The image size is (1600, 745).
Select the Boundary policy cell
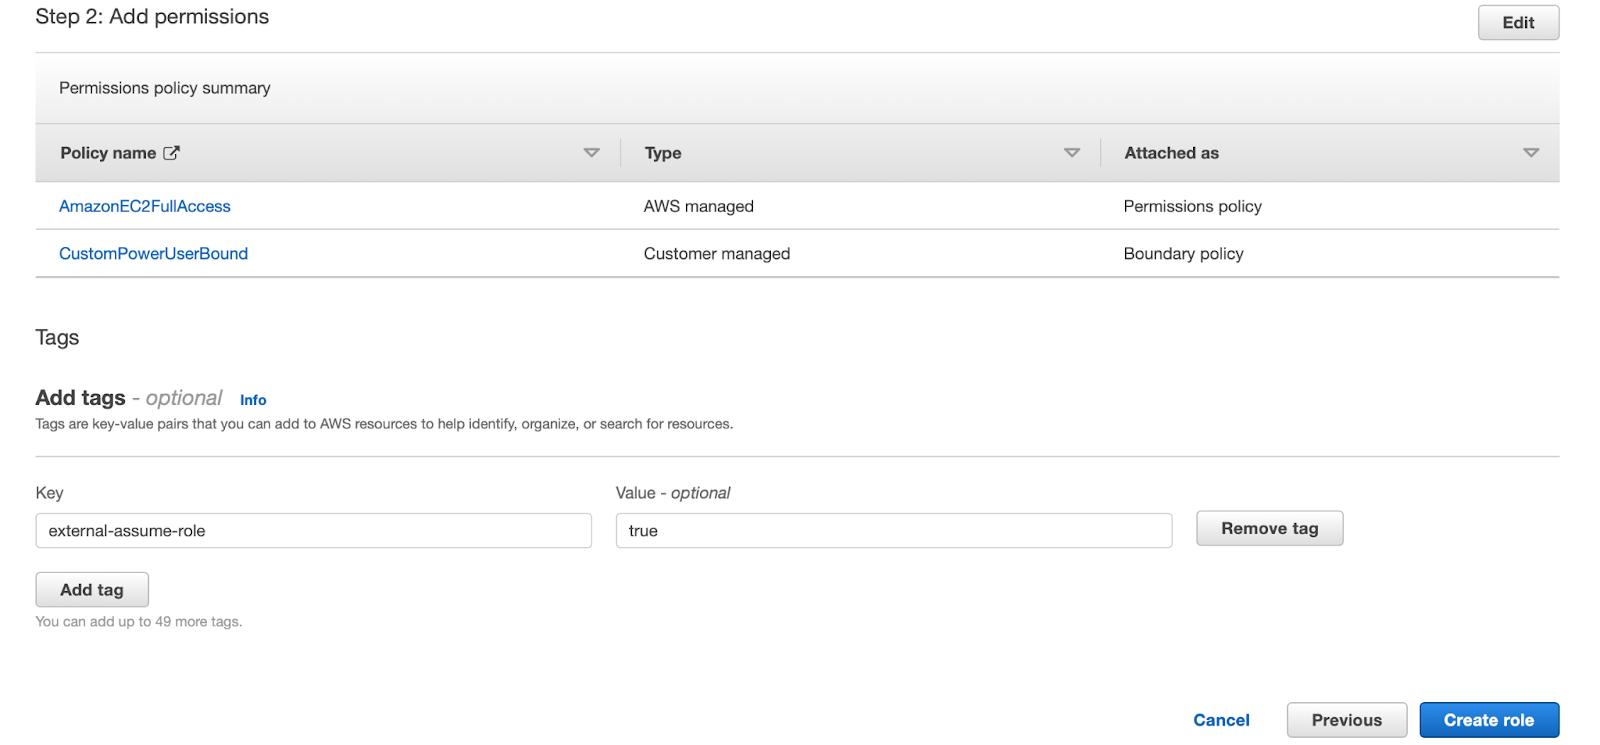coord(1183,254)
